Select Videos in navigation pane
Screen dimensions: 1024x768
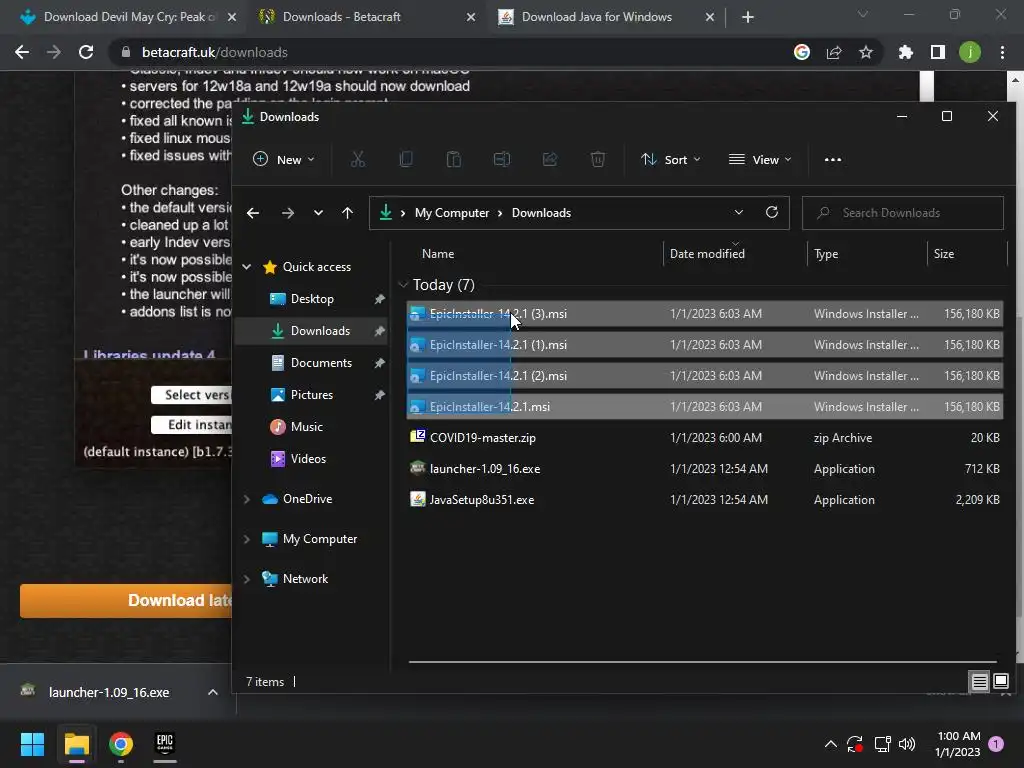coord(308,459)
